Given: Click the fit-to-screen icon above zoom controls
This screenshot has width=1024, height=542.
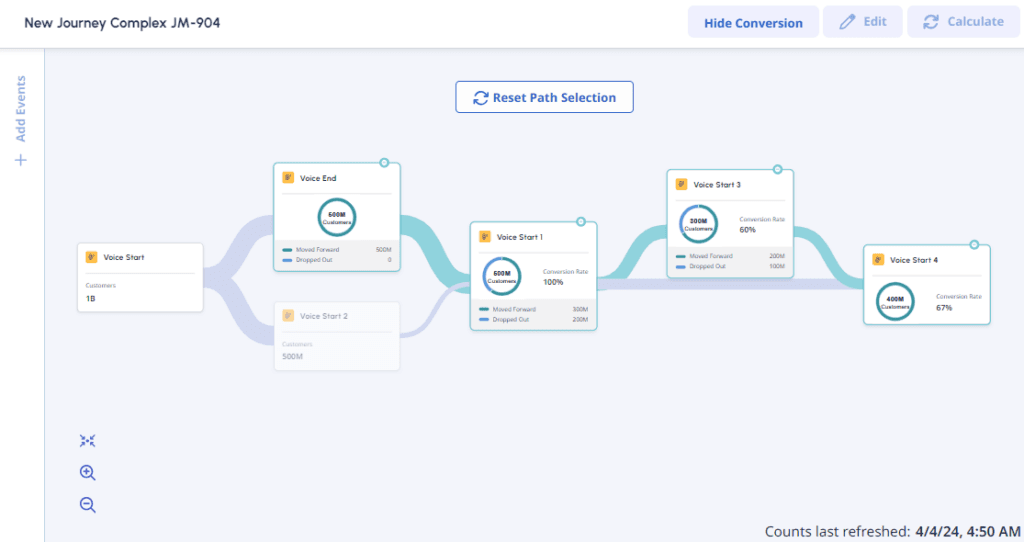Looking at the screenshot, I should [x=87, y=441].
